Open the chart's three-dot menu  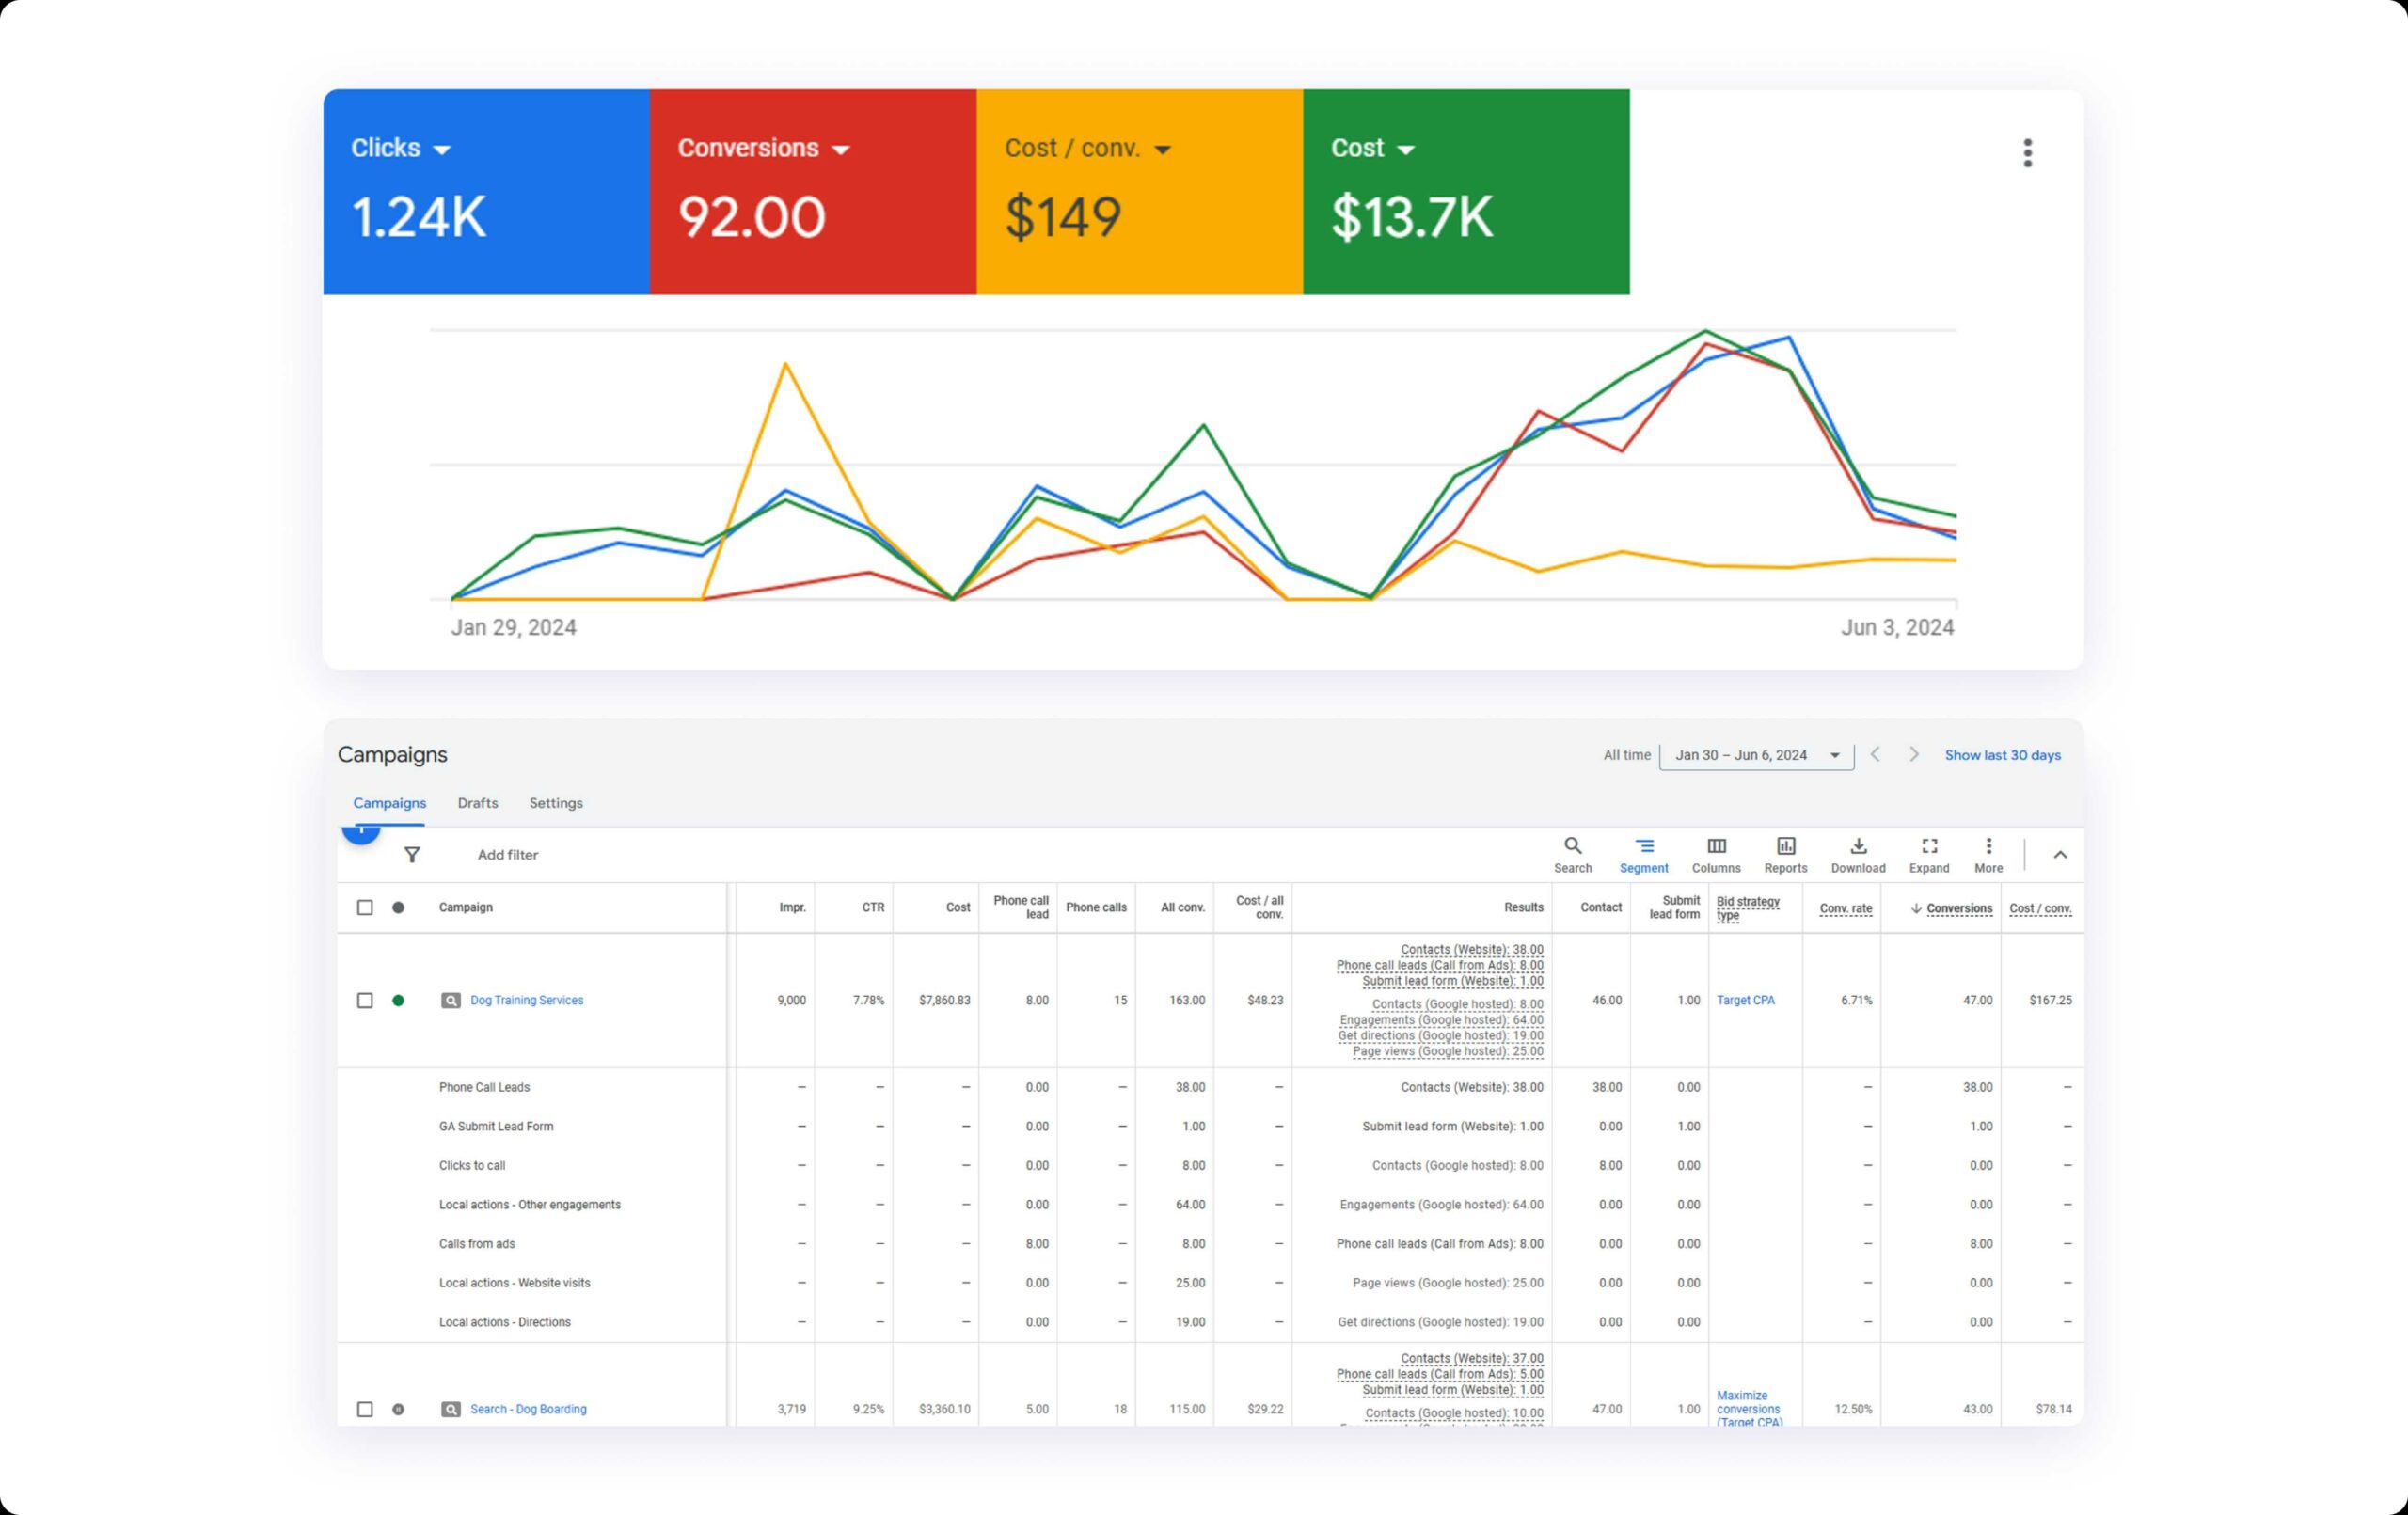(x=2027, y=153)
